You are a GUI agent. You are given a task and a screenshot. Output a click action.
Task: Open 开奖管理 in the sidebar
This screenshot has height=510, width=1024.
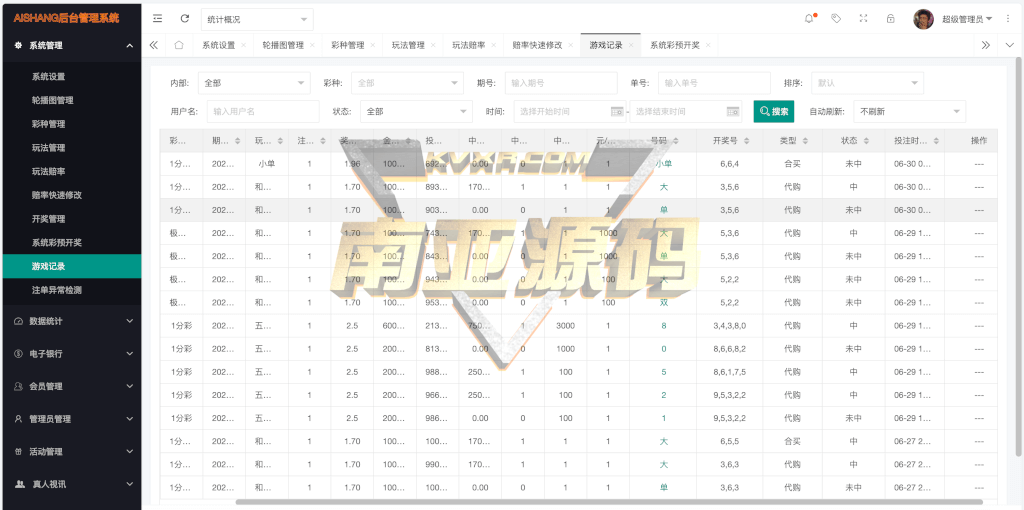[72, 218]
